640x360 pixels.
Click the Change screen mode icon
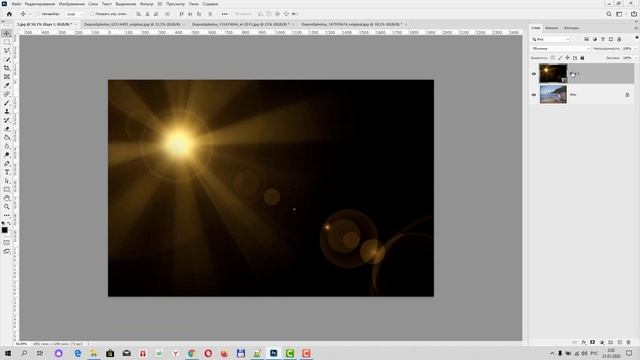[x=7, y=251]
